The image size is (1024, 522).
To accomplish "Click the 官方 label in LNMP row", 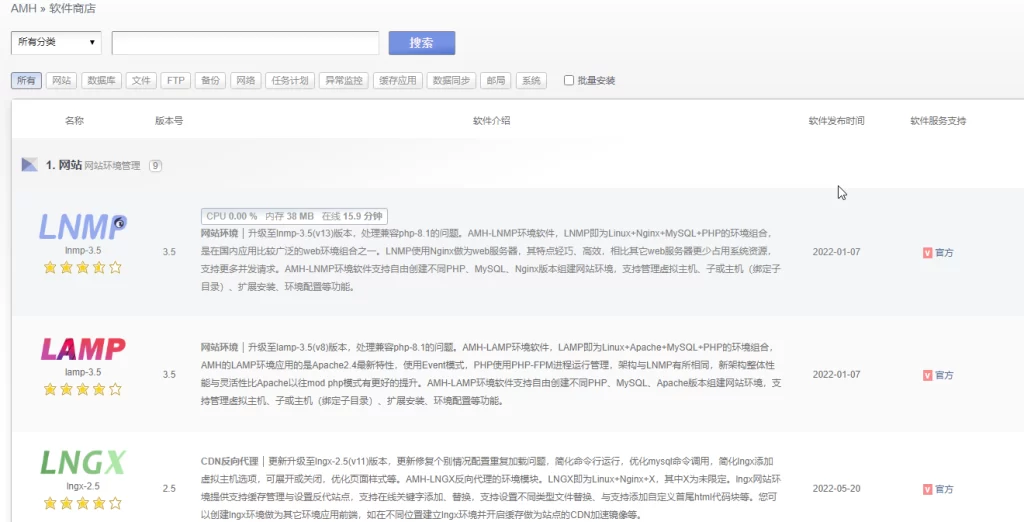I will (944, 253).
